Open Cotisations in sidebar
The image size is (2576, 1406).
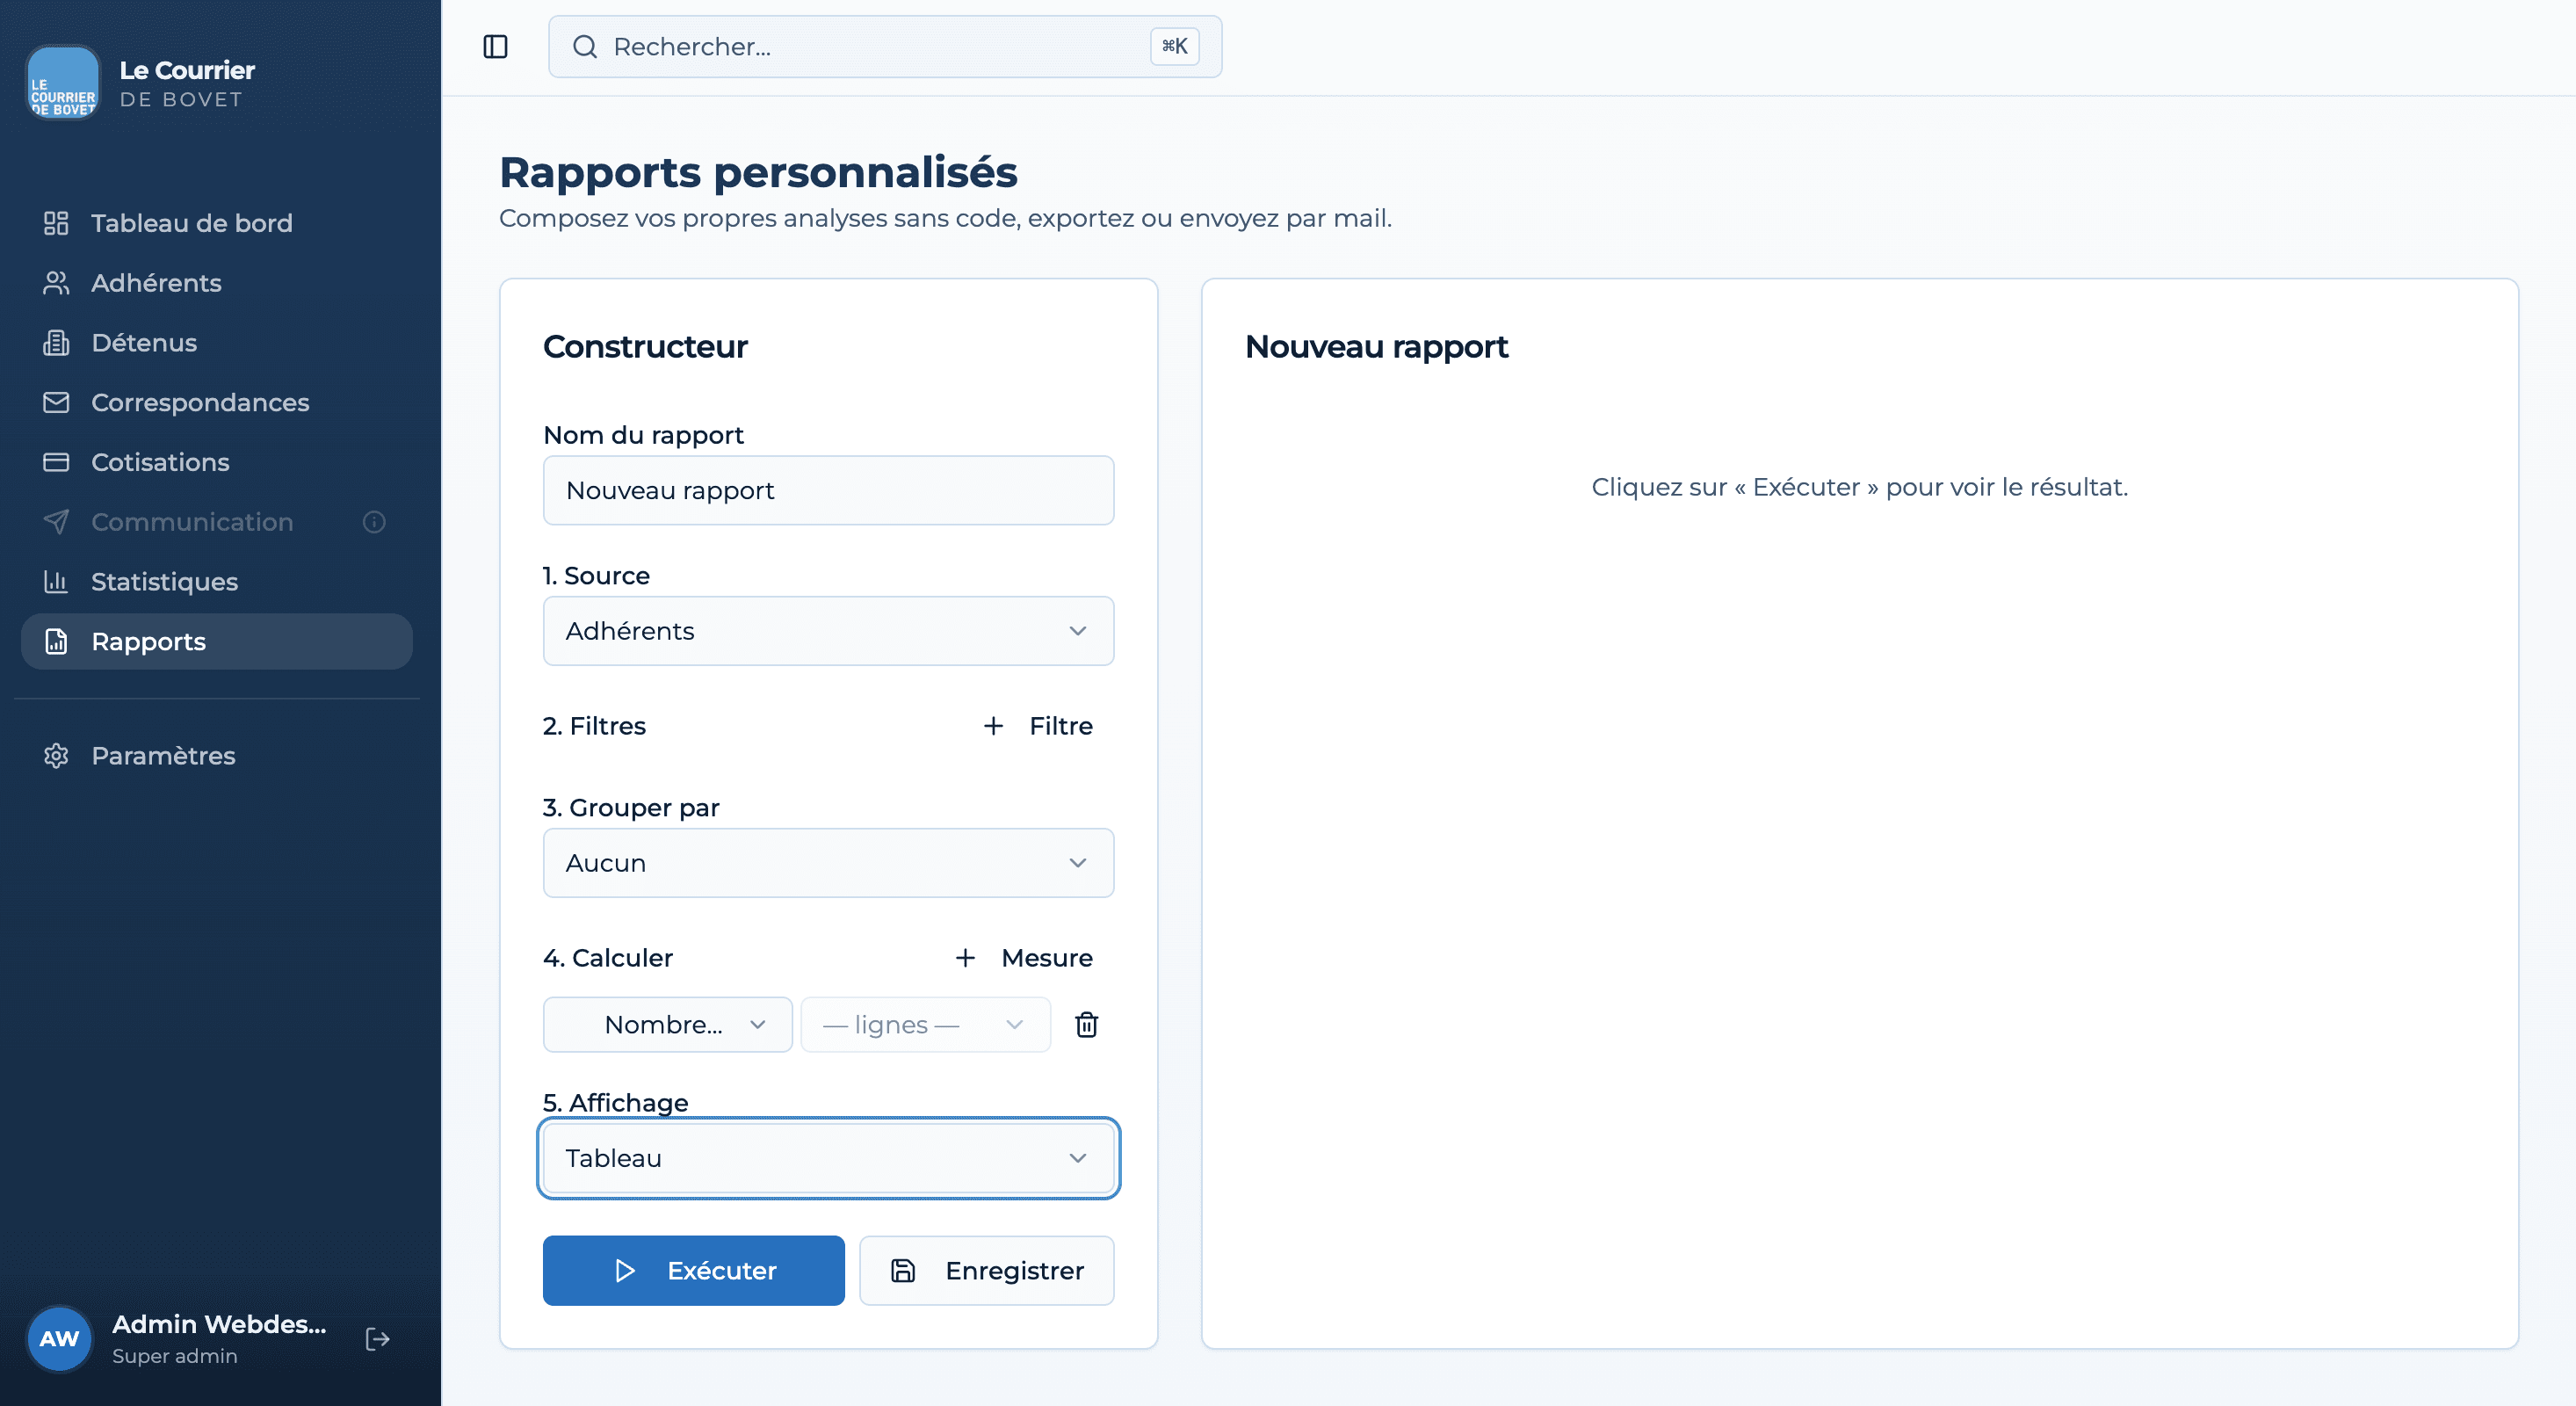click(x=217, y=462)
